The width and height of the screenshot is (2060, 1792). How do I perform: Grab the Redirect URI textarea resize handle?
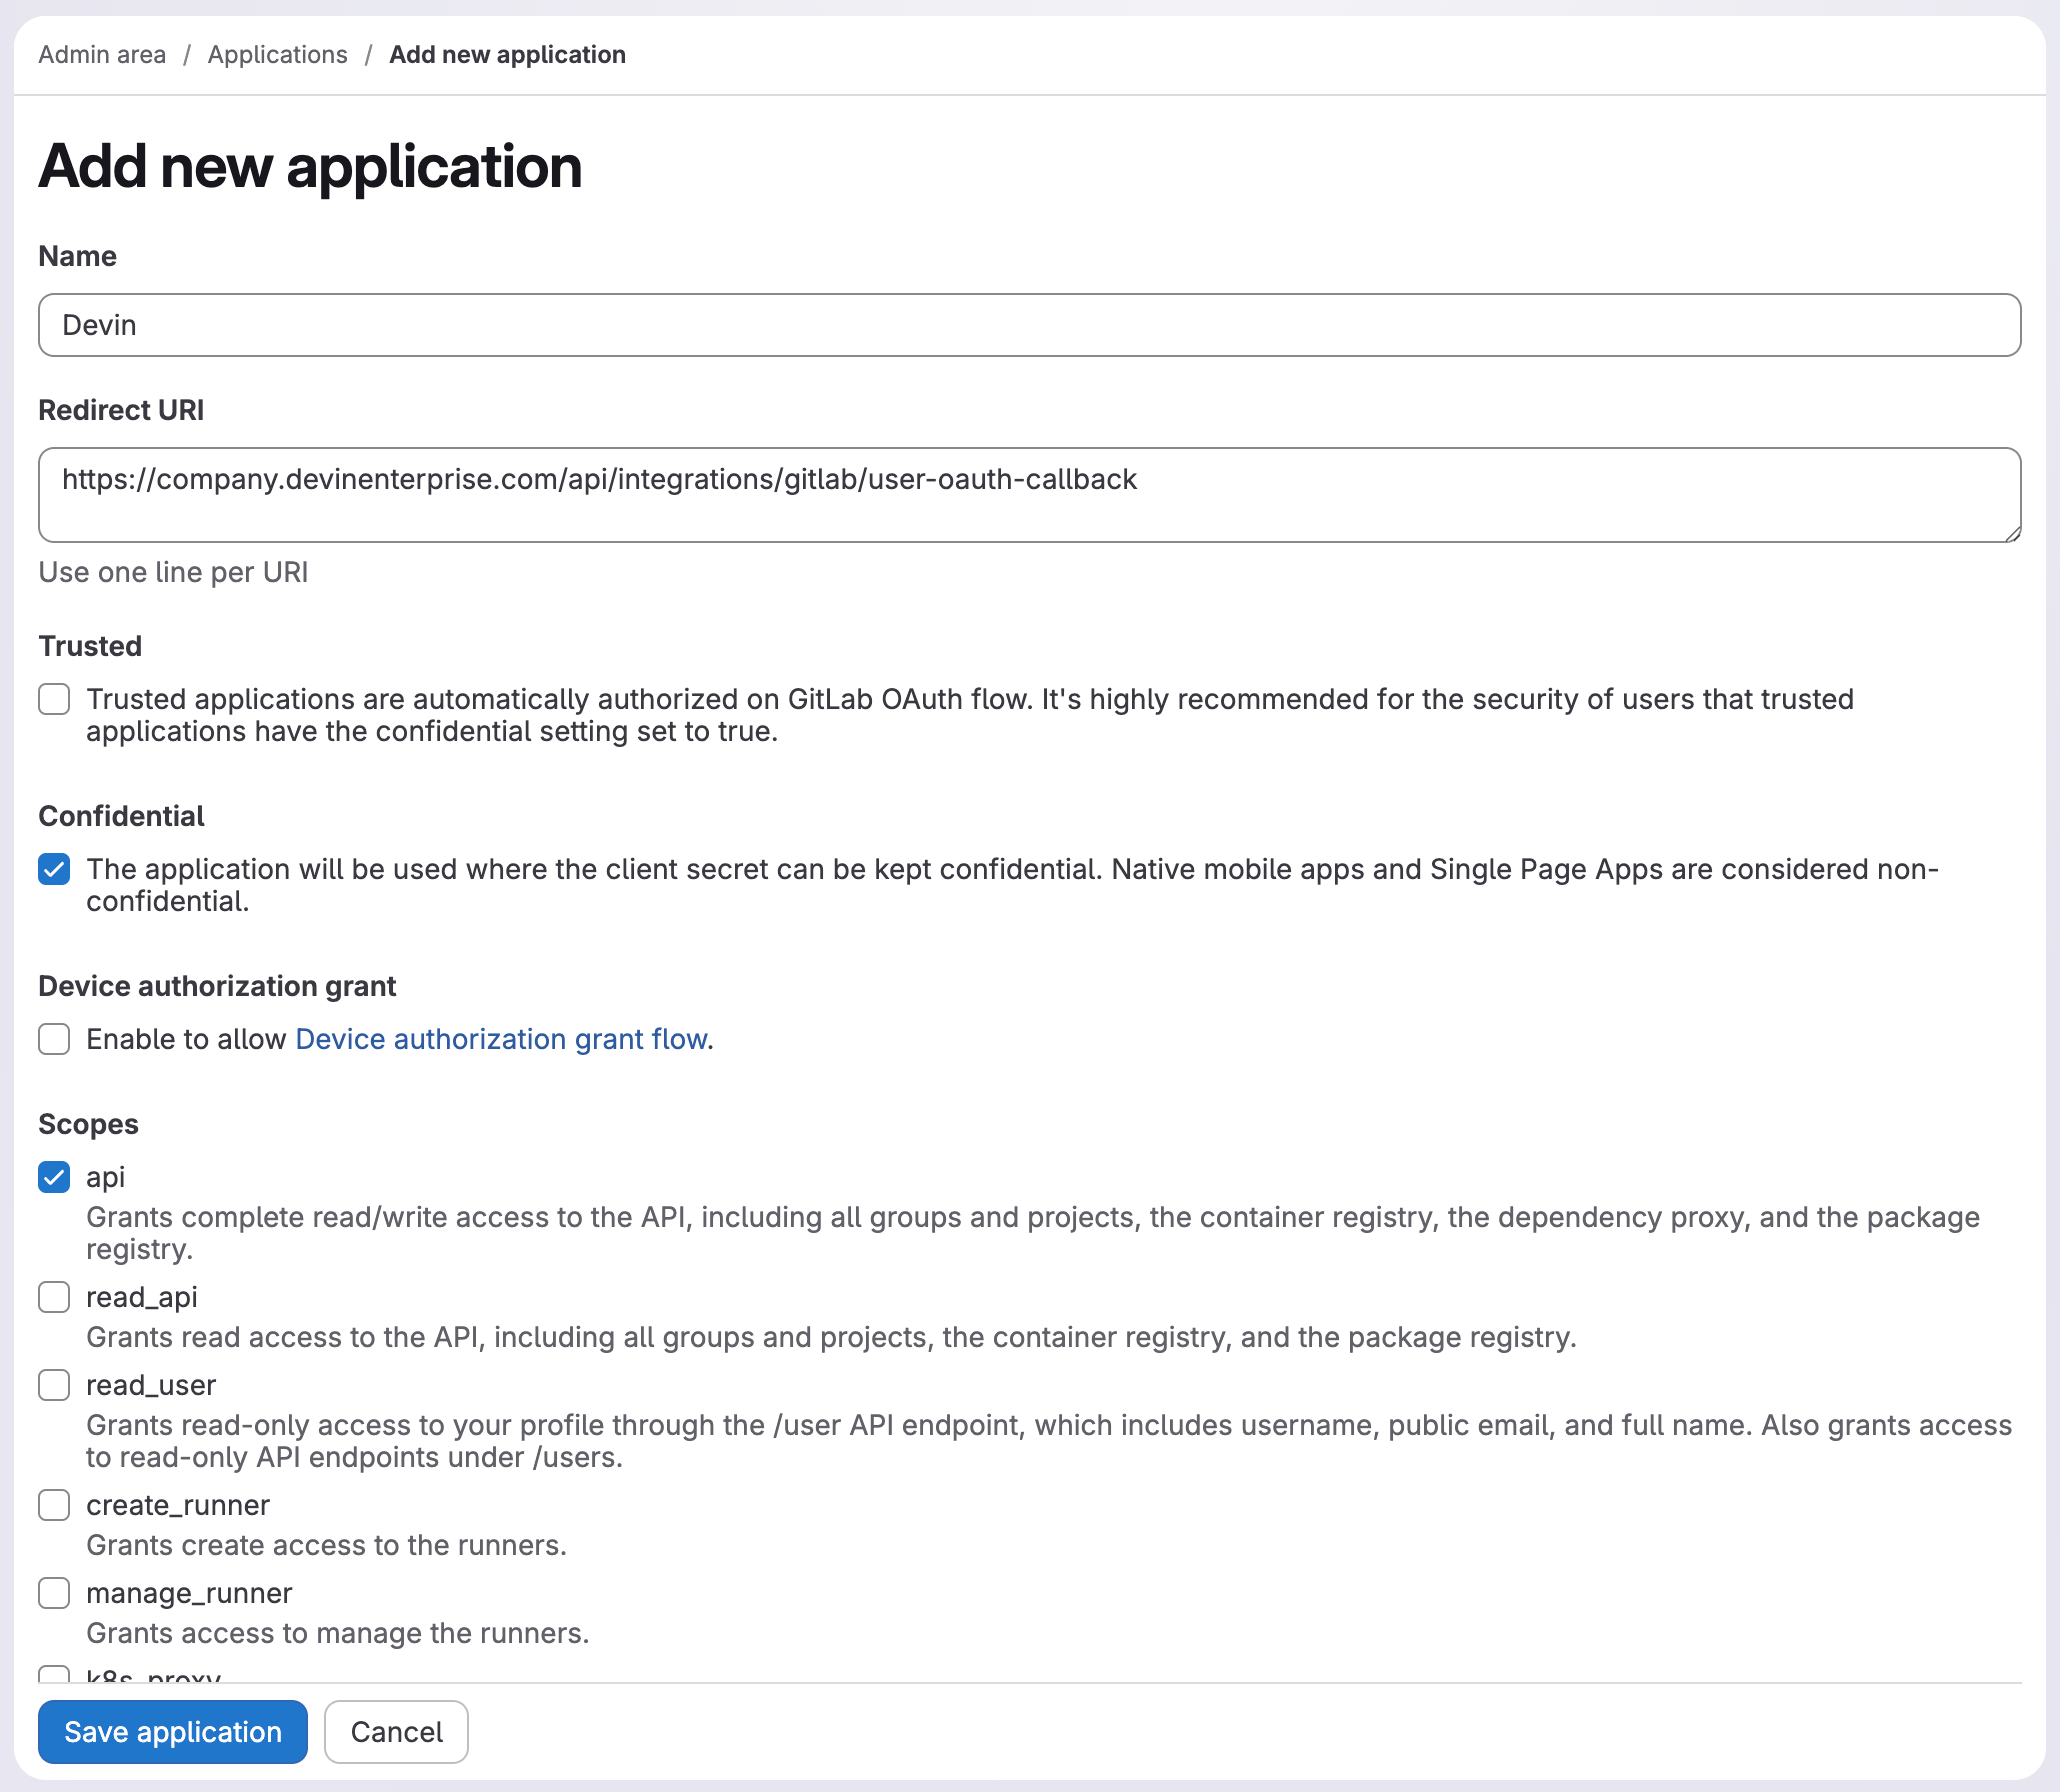tap(2011, 533)
